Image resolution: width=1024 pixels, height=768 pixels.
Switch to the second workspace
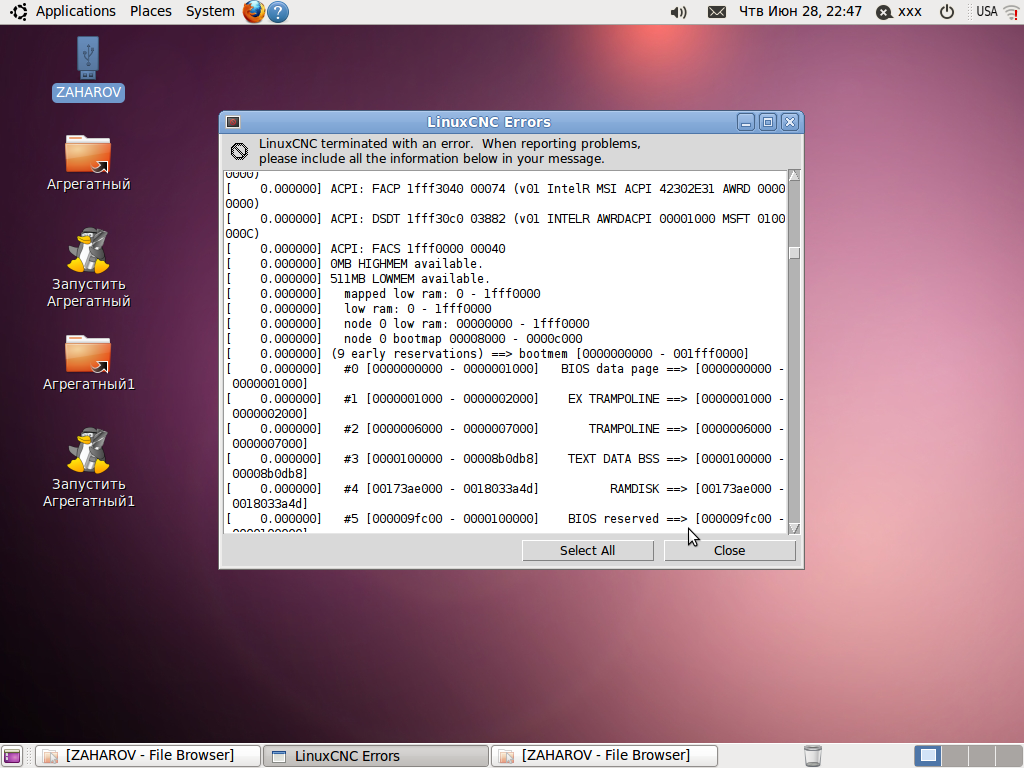point(955,756)
